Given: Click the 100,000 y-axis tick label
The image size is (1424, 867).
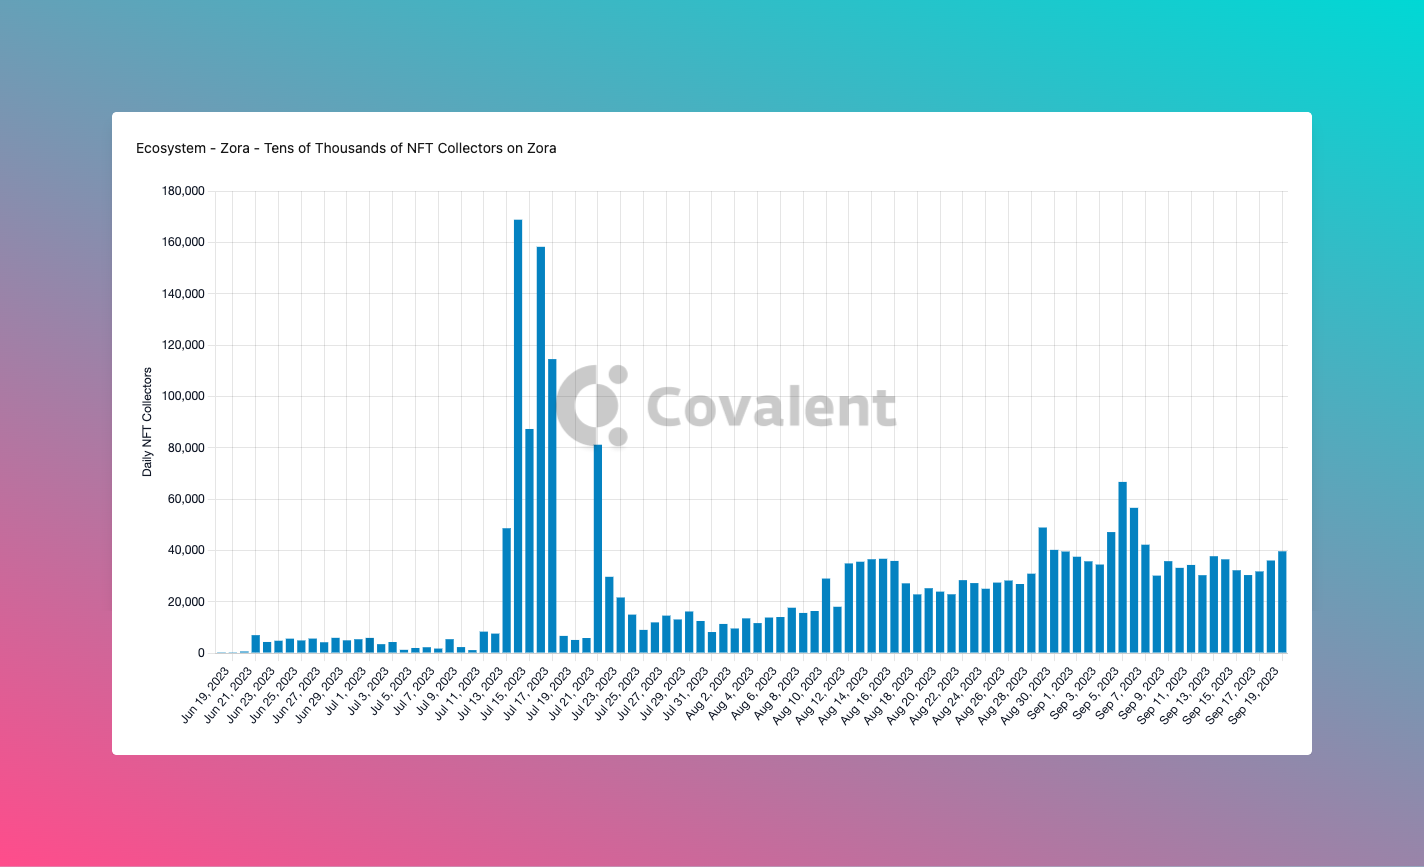Looking at the screenshot, I should [x=183, y=396].
